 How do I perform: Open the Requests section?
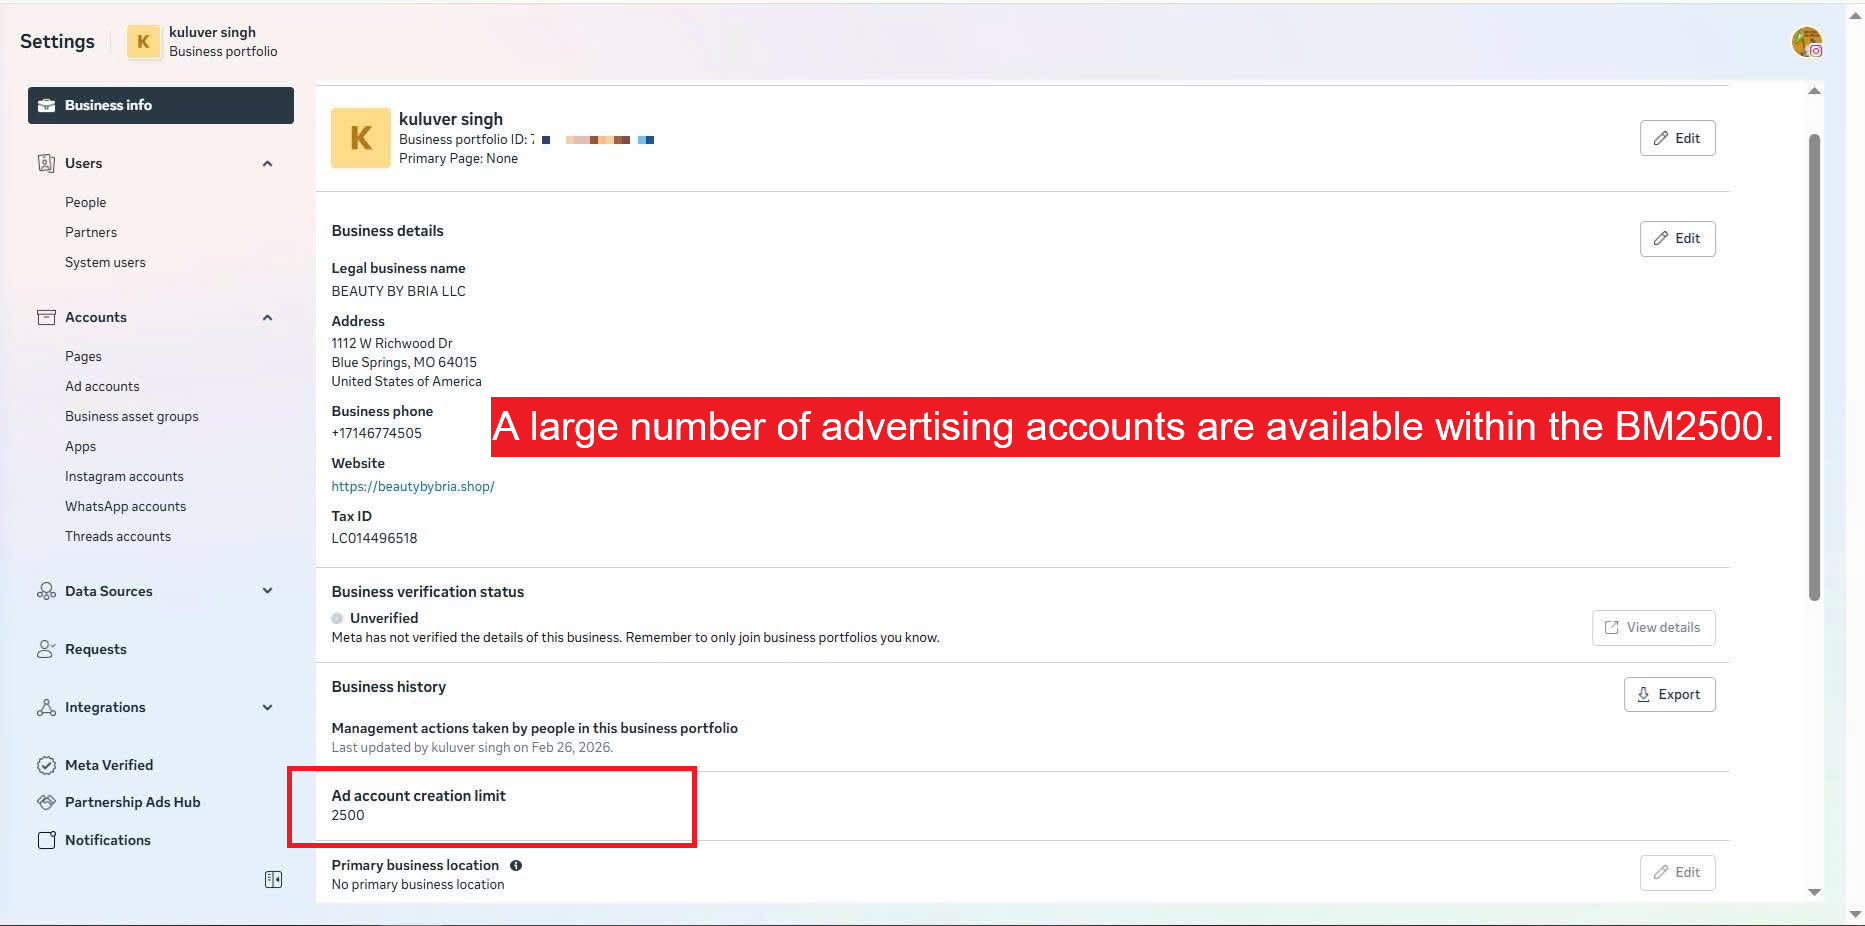point(96,649)
